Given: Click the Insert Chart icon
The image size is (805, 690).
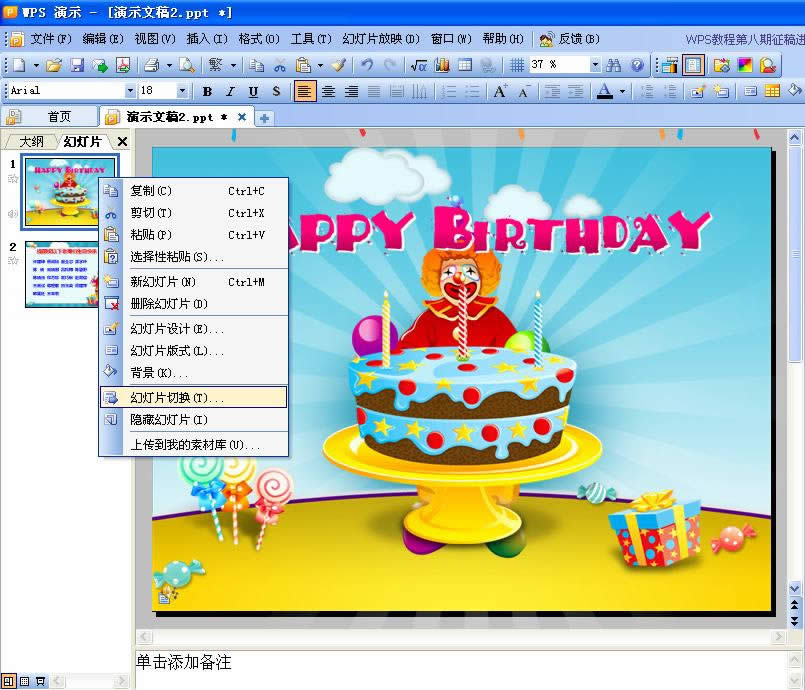Looking at the screenshot, I should click(x=441, y=65).
